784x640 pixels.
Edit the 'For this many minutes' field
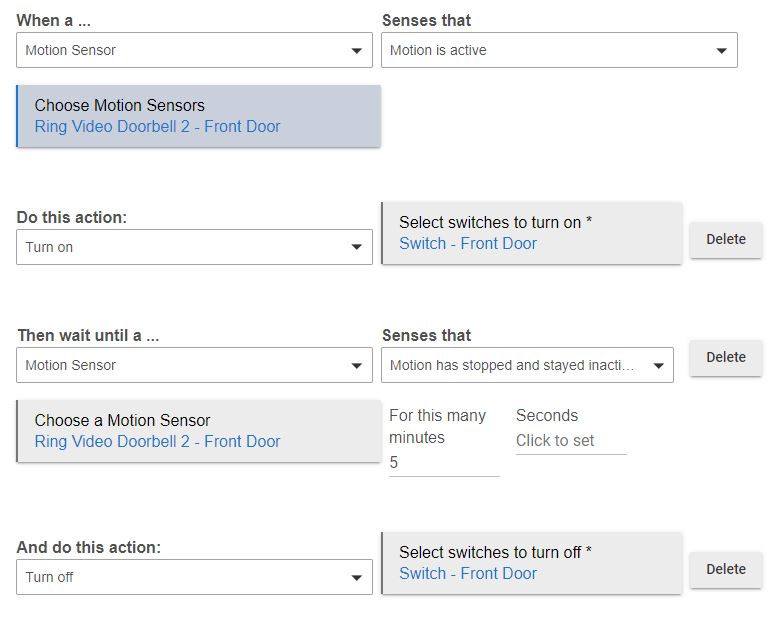coord(443,463)
